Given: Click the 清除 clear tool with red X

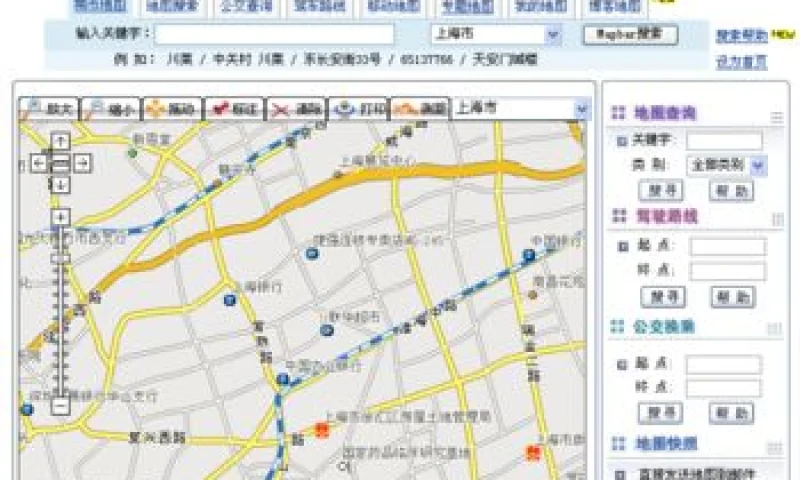Looking at the screenshot, I should tap(296, 109).
